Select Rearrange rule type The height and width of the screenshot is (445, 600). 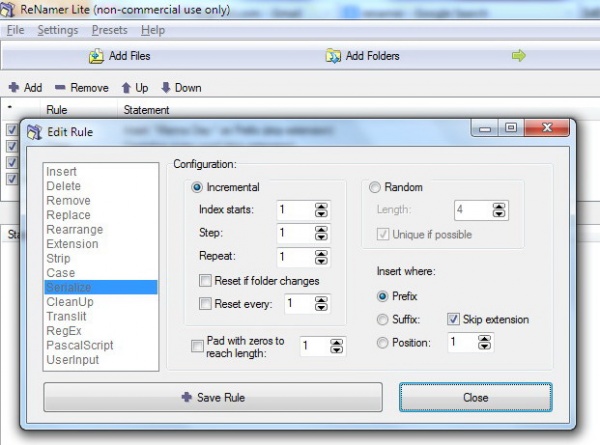click(101, 230)
